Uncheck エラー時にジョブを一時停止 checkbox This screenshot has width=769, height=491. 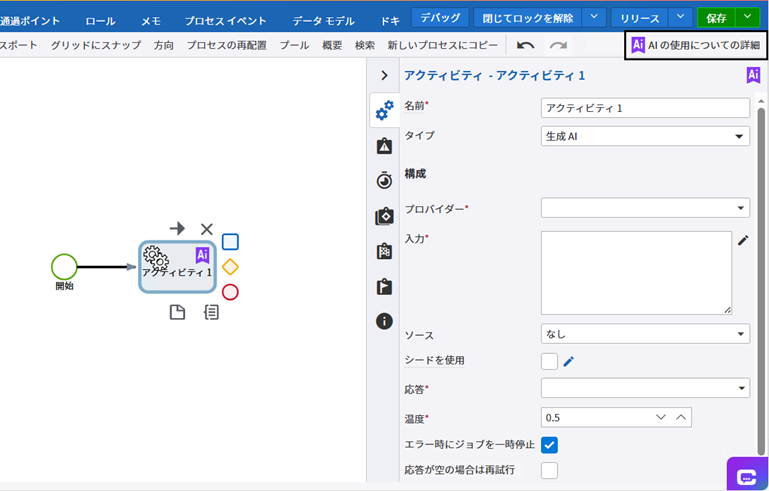[549, 445]
